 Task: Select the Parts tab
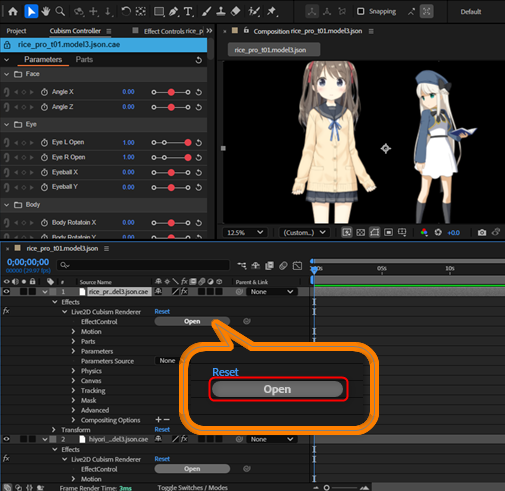click(84, 60)
